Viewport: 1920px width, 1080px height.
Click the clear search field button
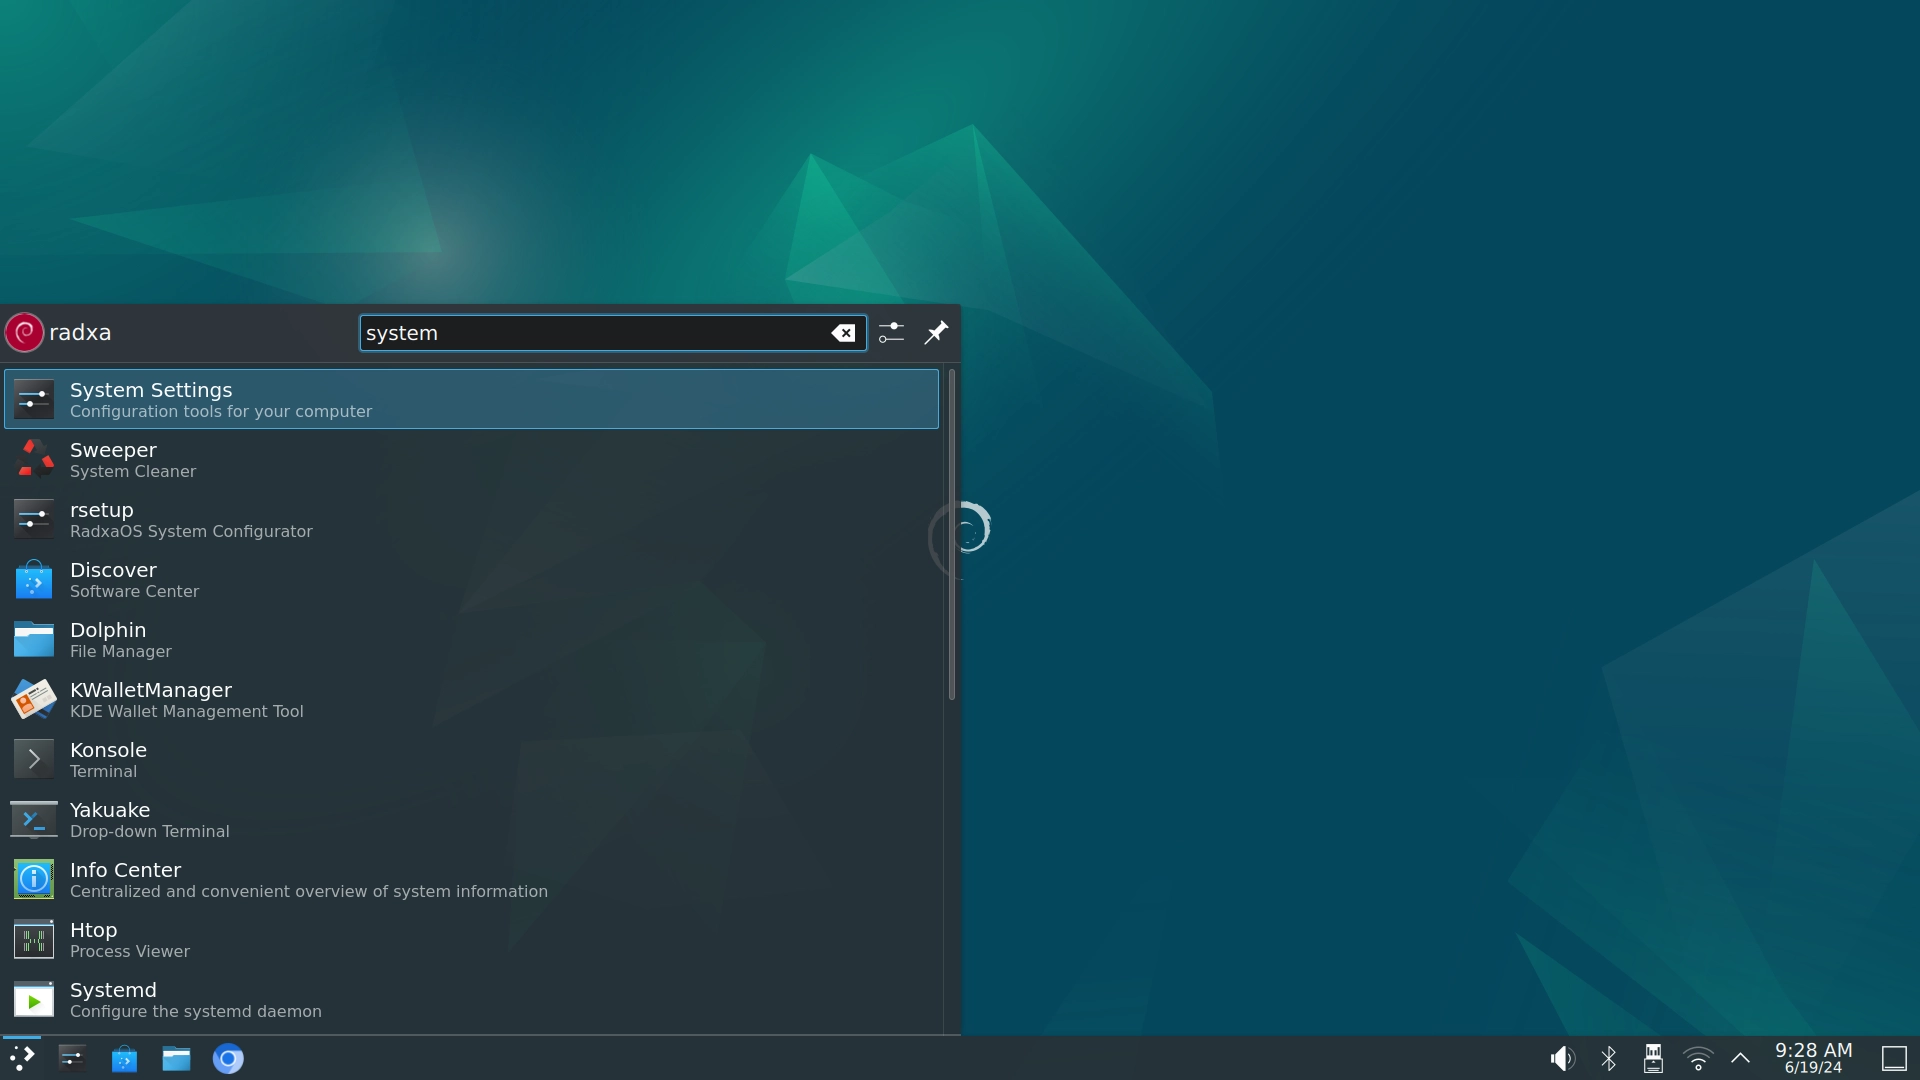tap(844, 332)
